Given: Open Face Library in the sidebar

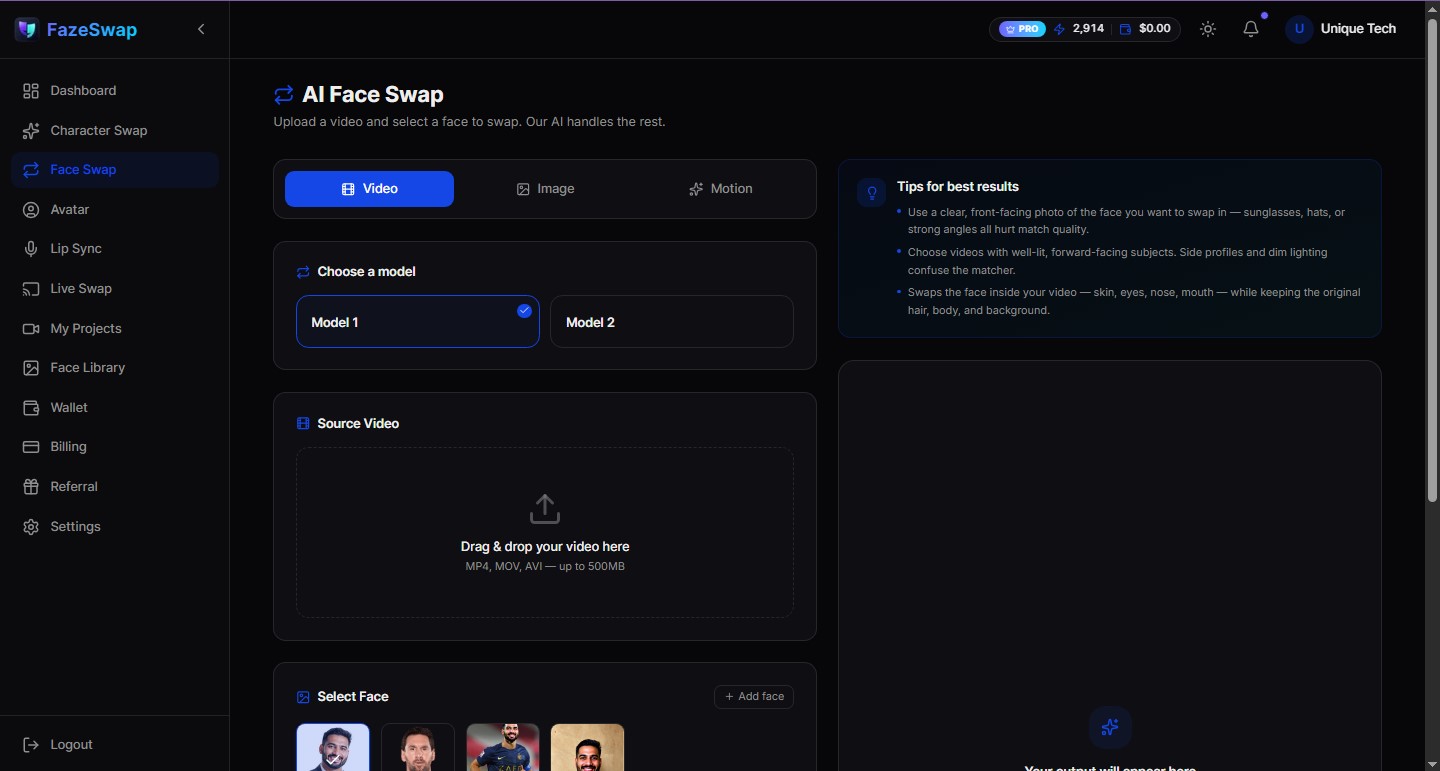Looking at the screenshot, I should [x=115, y=367].
